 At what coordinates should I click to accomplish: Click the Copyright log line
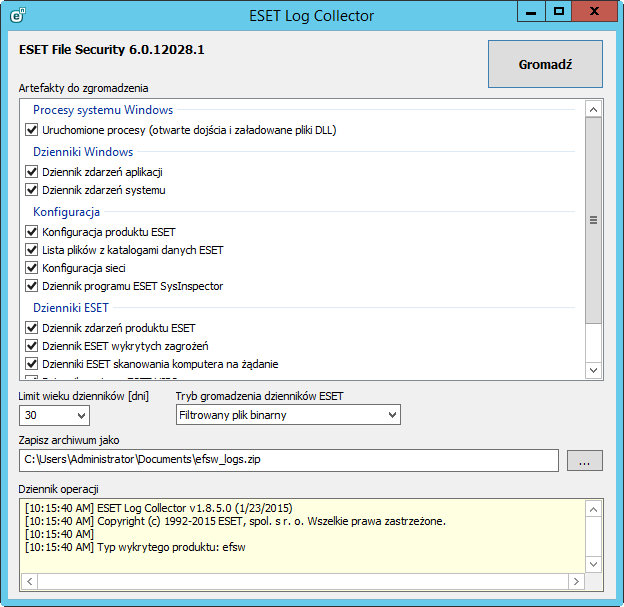[x=236, y=521]
